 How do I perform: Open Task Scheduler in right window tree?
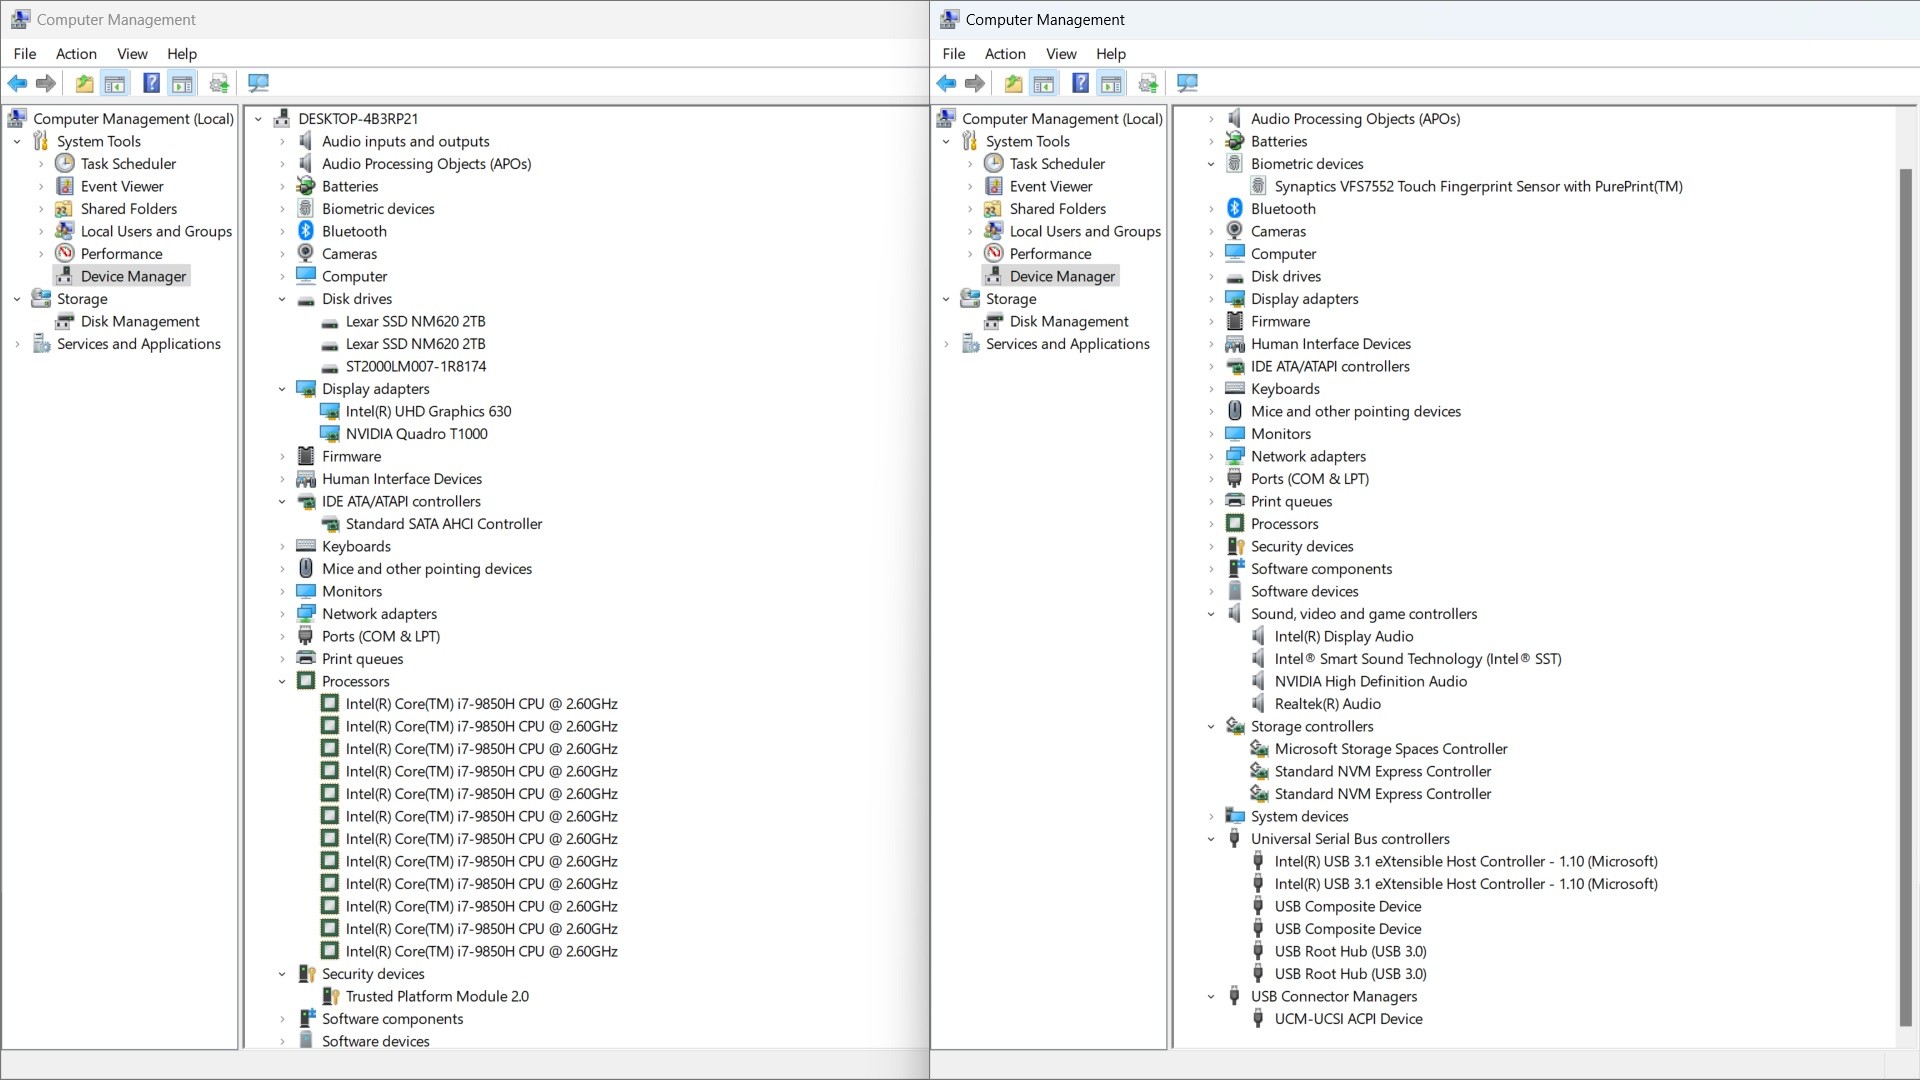pyautogui.click(x=1057, y=164)
